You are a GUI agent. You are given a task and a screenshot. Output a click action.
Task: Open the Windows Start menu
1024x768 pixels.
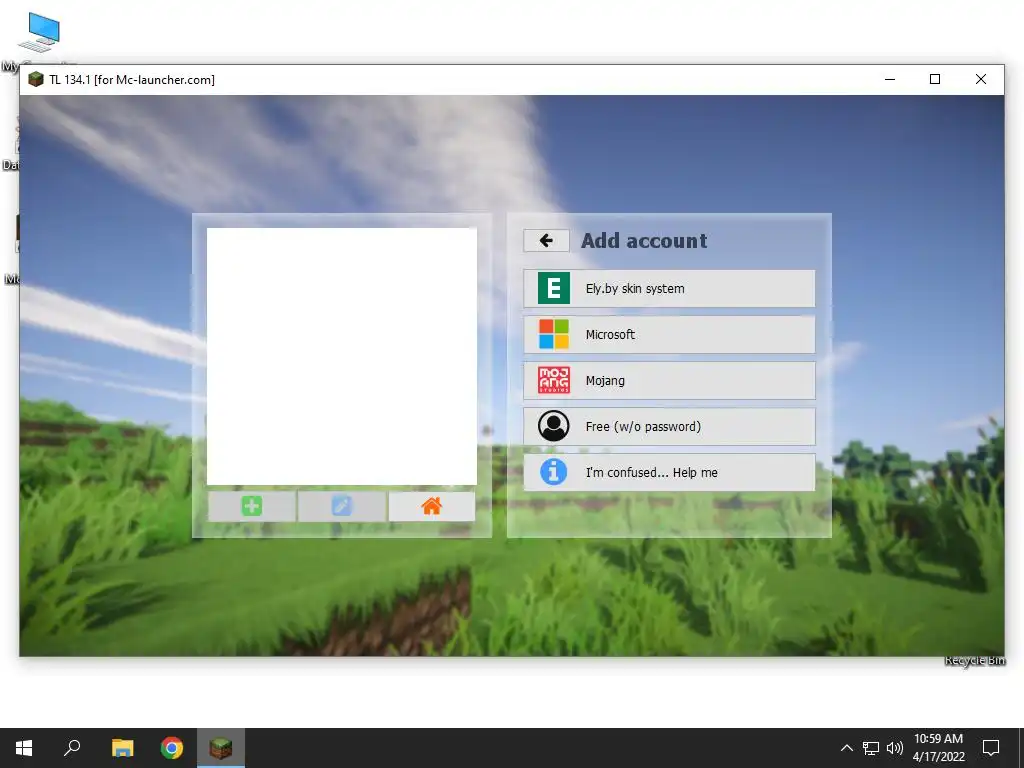tap(24, 748)
